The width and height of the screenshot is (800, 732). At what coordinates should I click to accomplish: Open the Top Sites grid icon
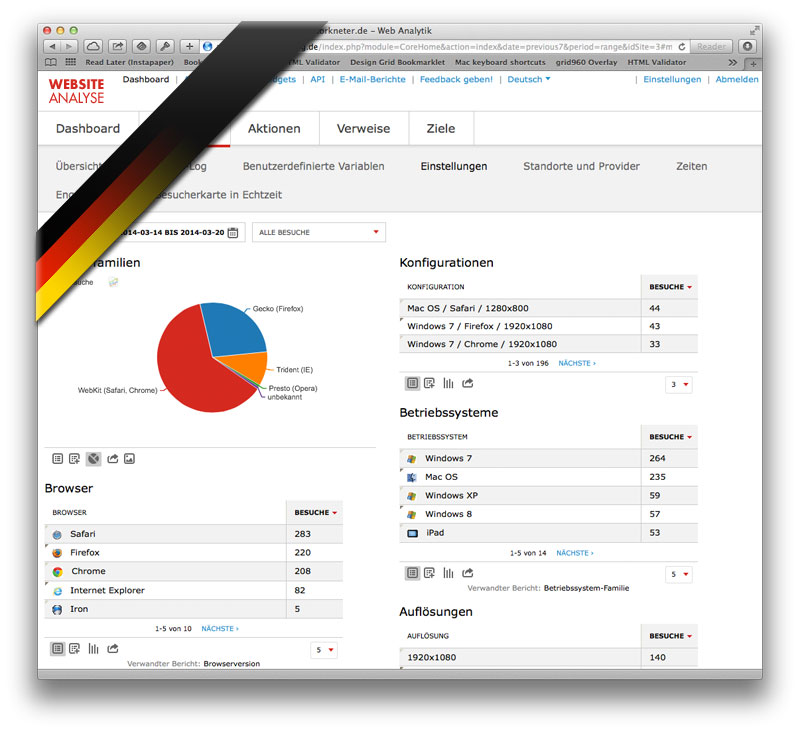(x=70, y=62)
